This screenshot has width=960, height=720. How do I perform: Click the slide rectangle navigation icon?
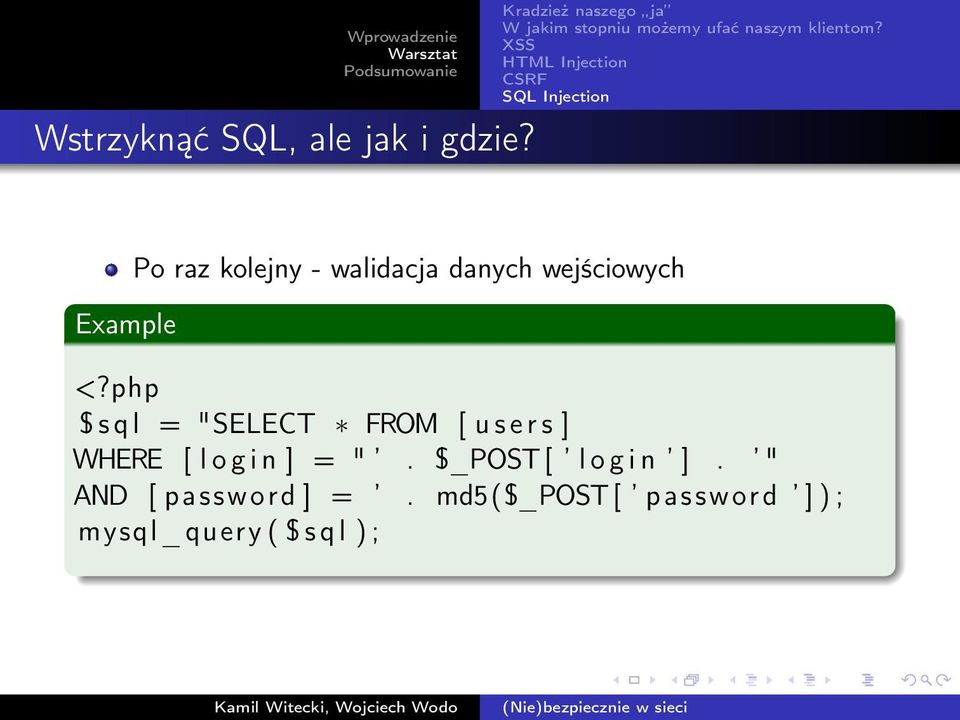pos(634,680)
